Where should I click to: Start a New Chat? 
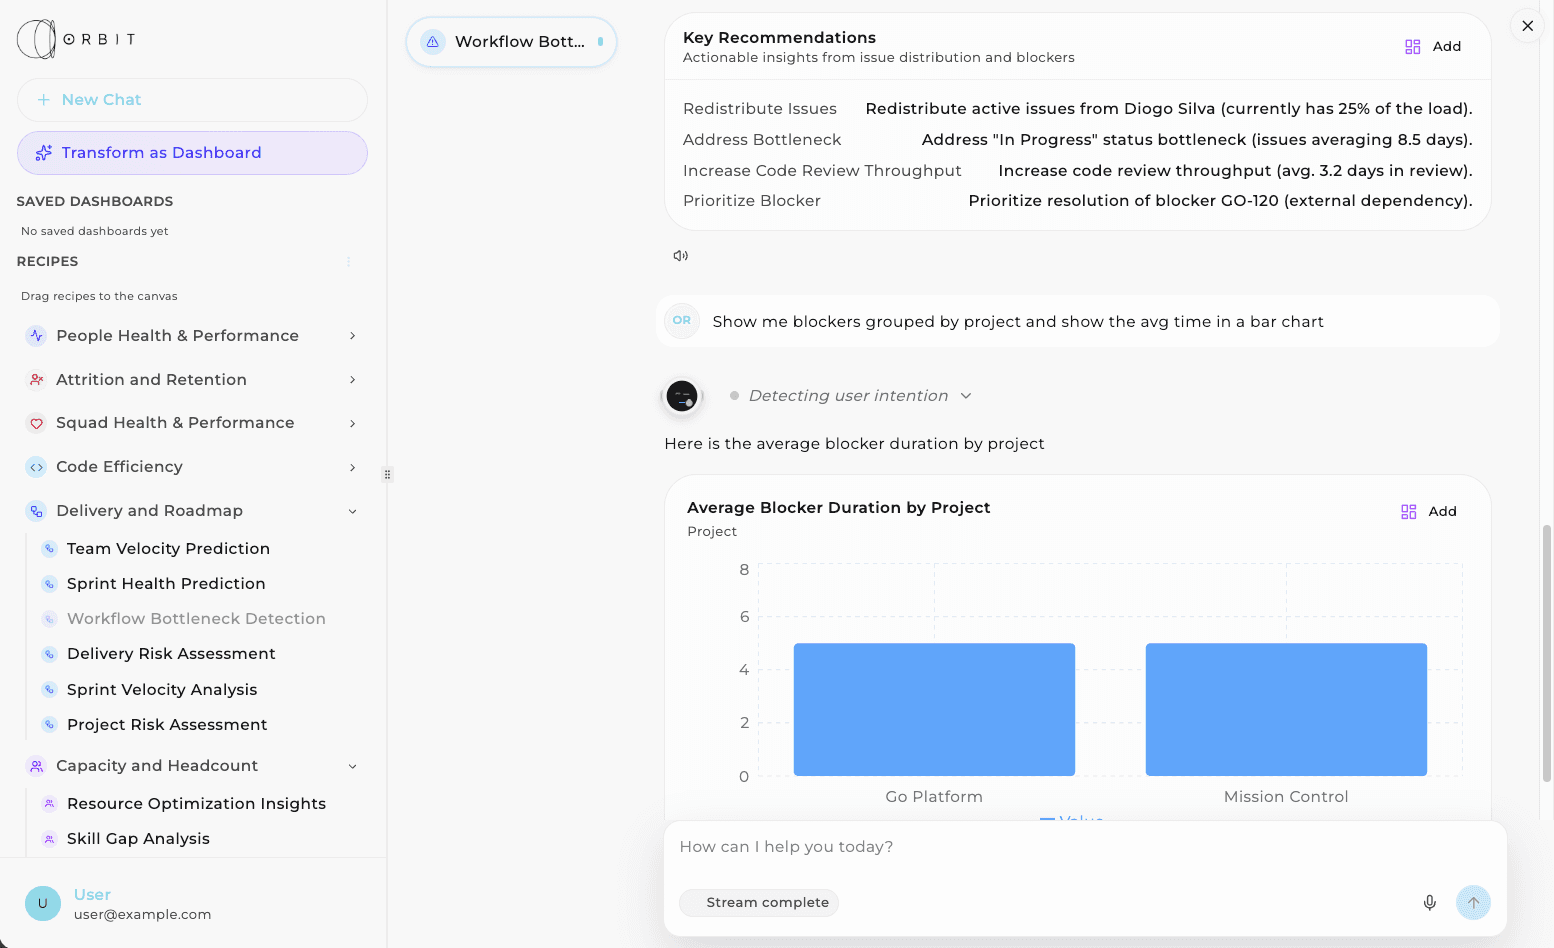click(191, 100)
